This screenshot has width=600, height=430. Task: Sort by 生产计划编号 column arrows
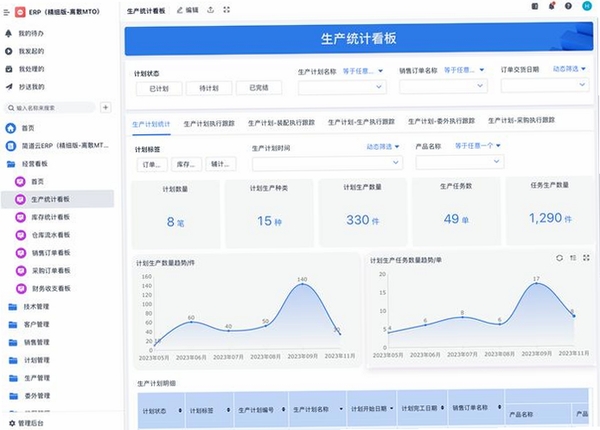point(284,409)
